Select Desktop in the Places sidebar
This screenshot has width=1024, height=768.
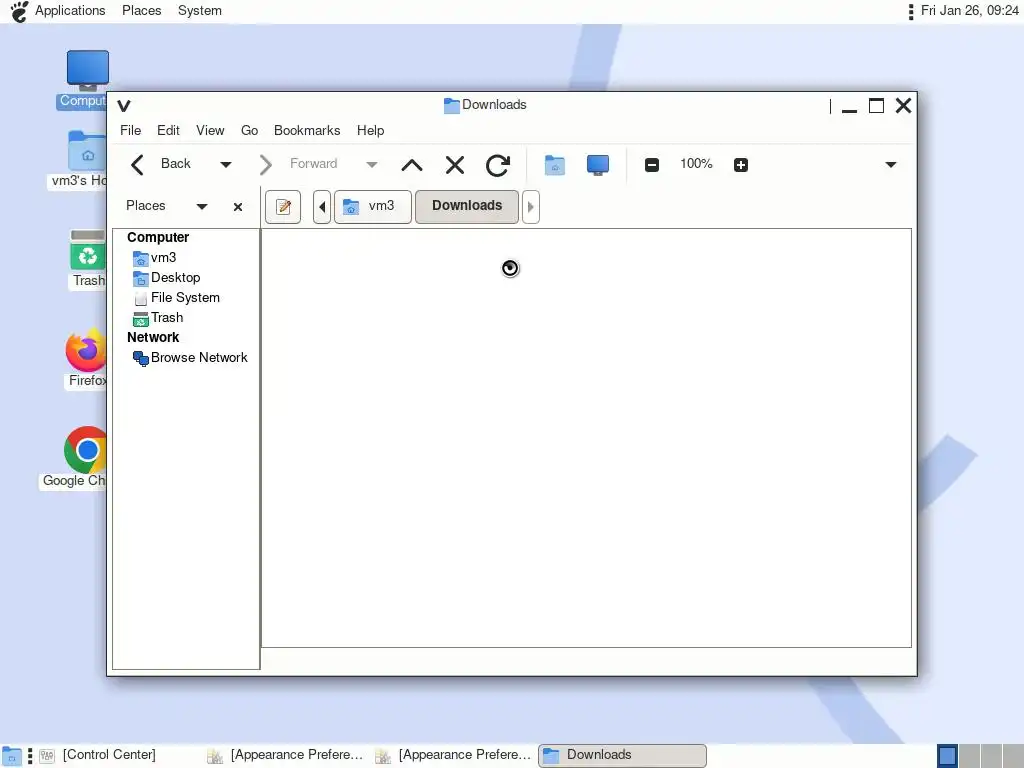tap(167, 278)
